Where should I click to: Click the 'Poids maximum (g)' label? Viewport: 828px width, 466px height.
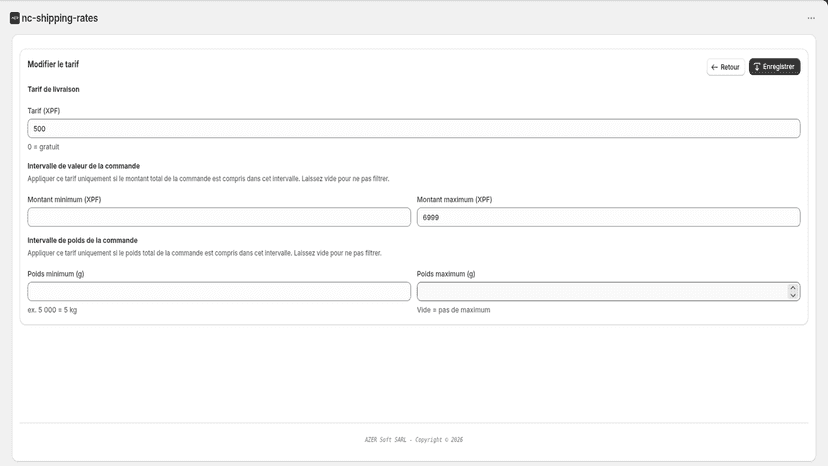point(446,274)
